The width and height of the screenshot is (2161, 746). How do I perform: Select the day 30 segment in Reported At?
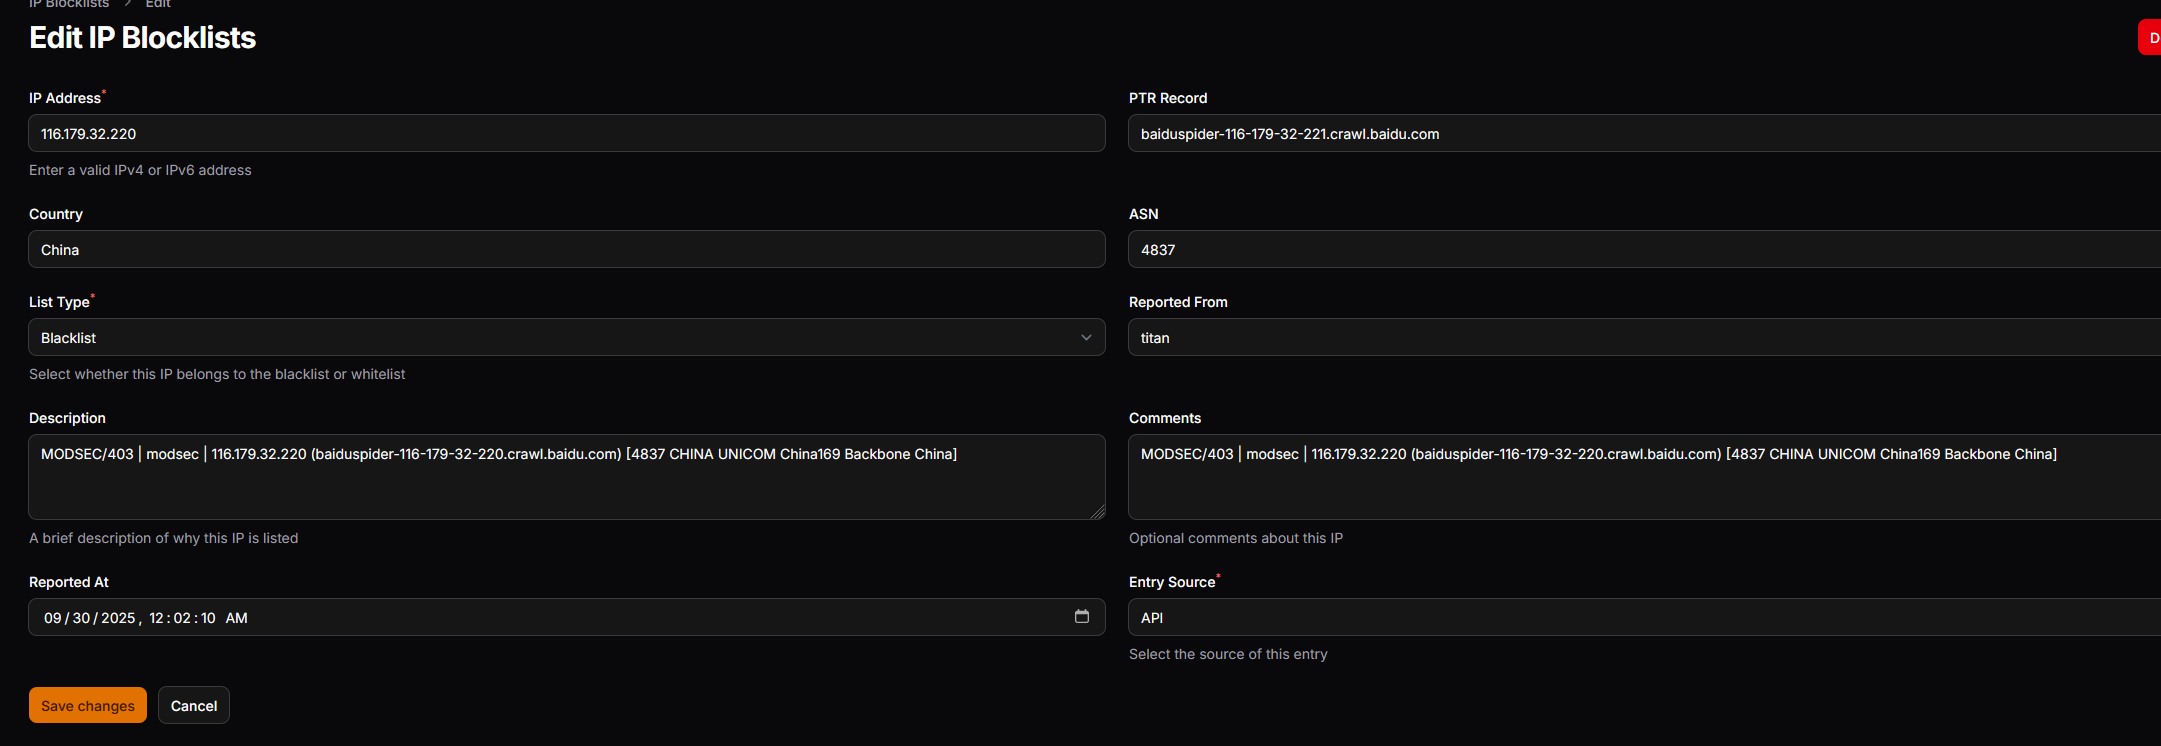pos(82,618)
